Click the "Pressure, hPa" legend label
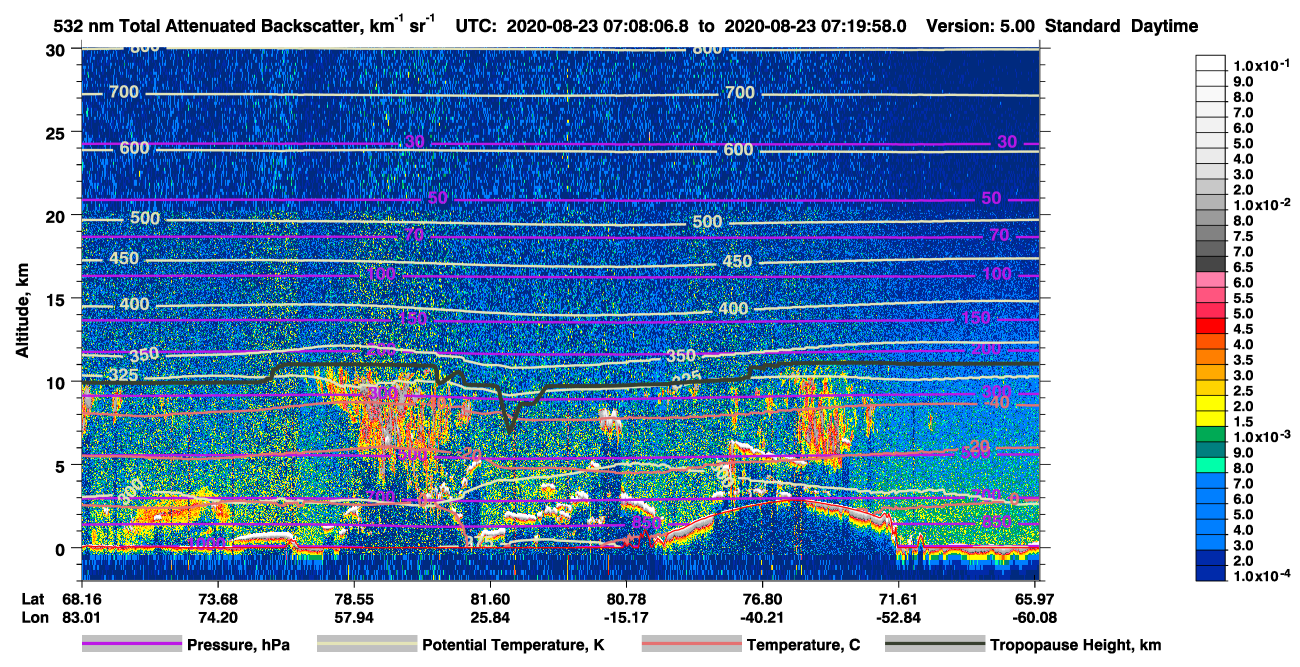The height and width of the screenshot is (667, 1300). point(238,645)
